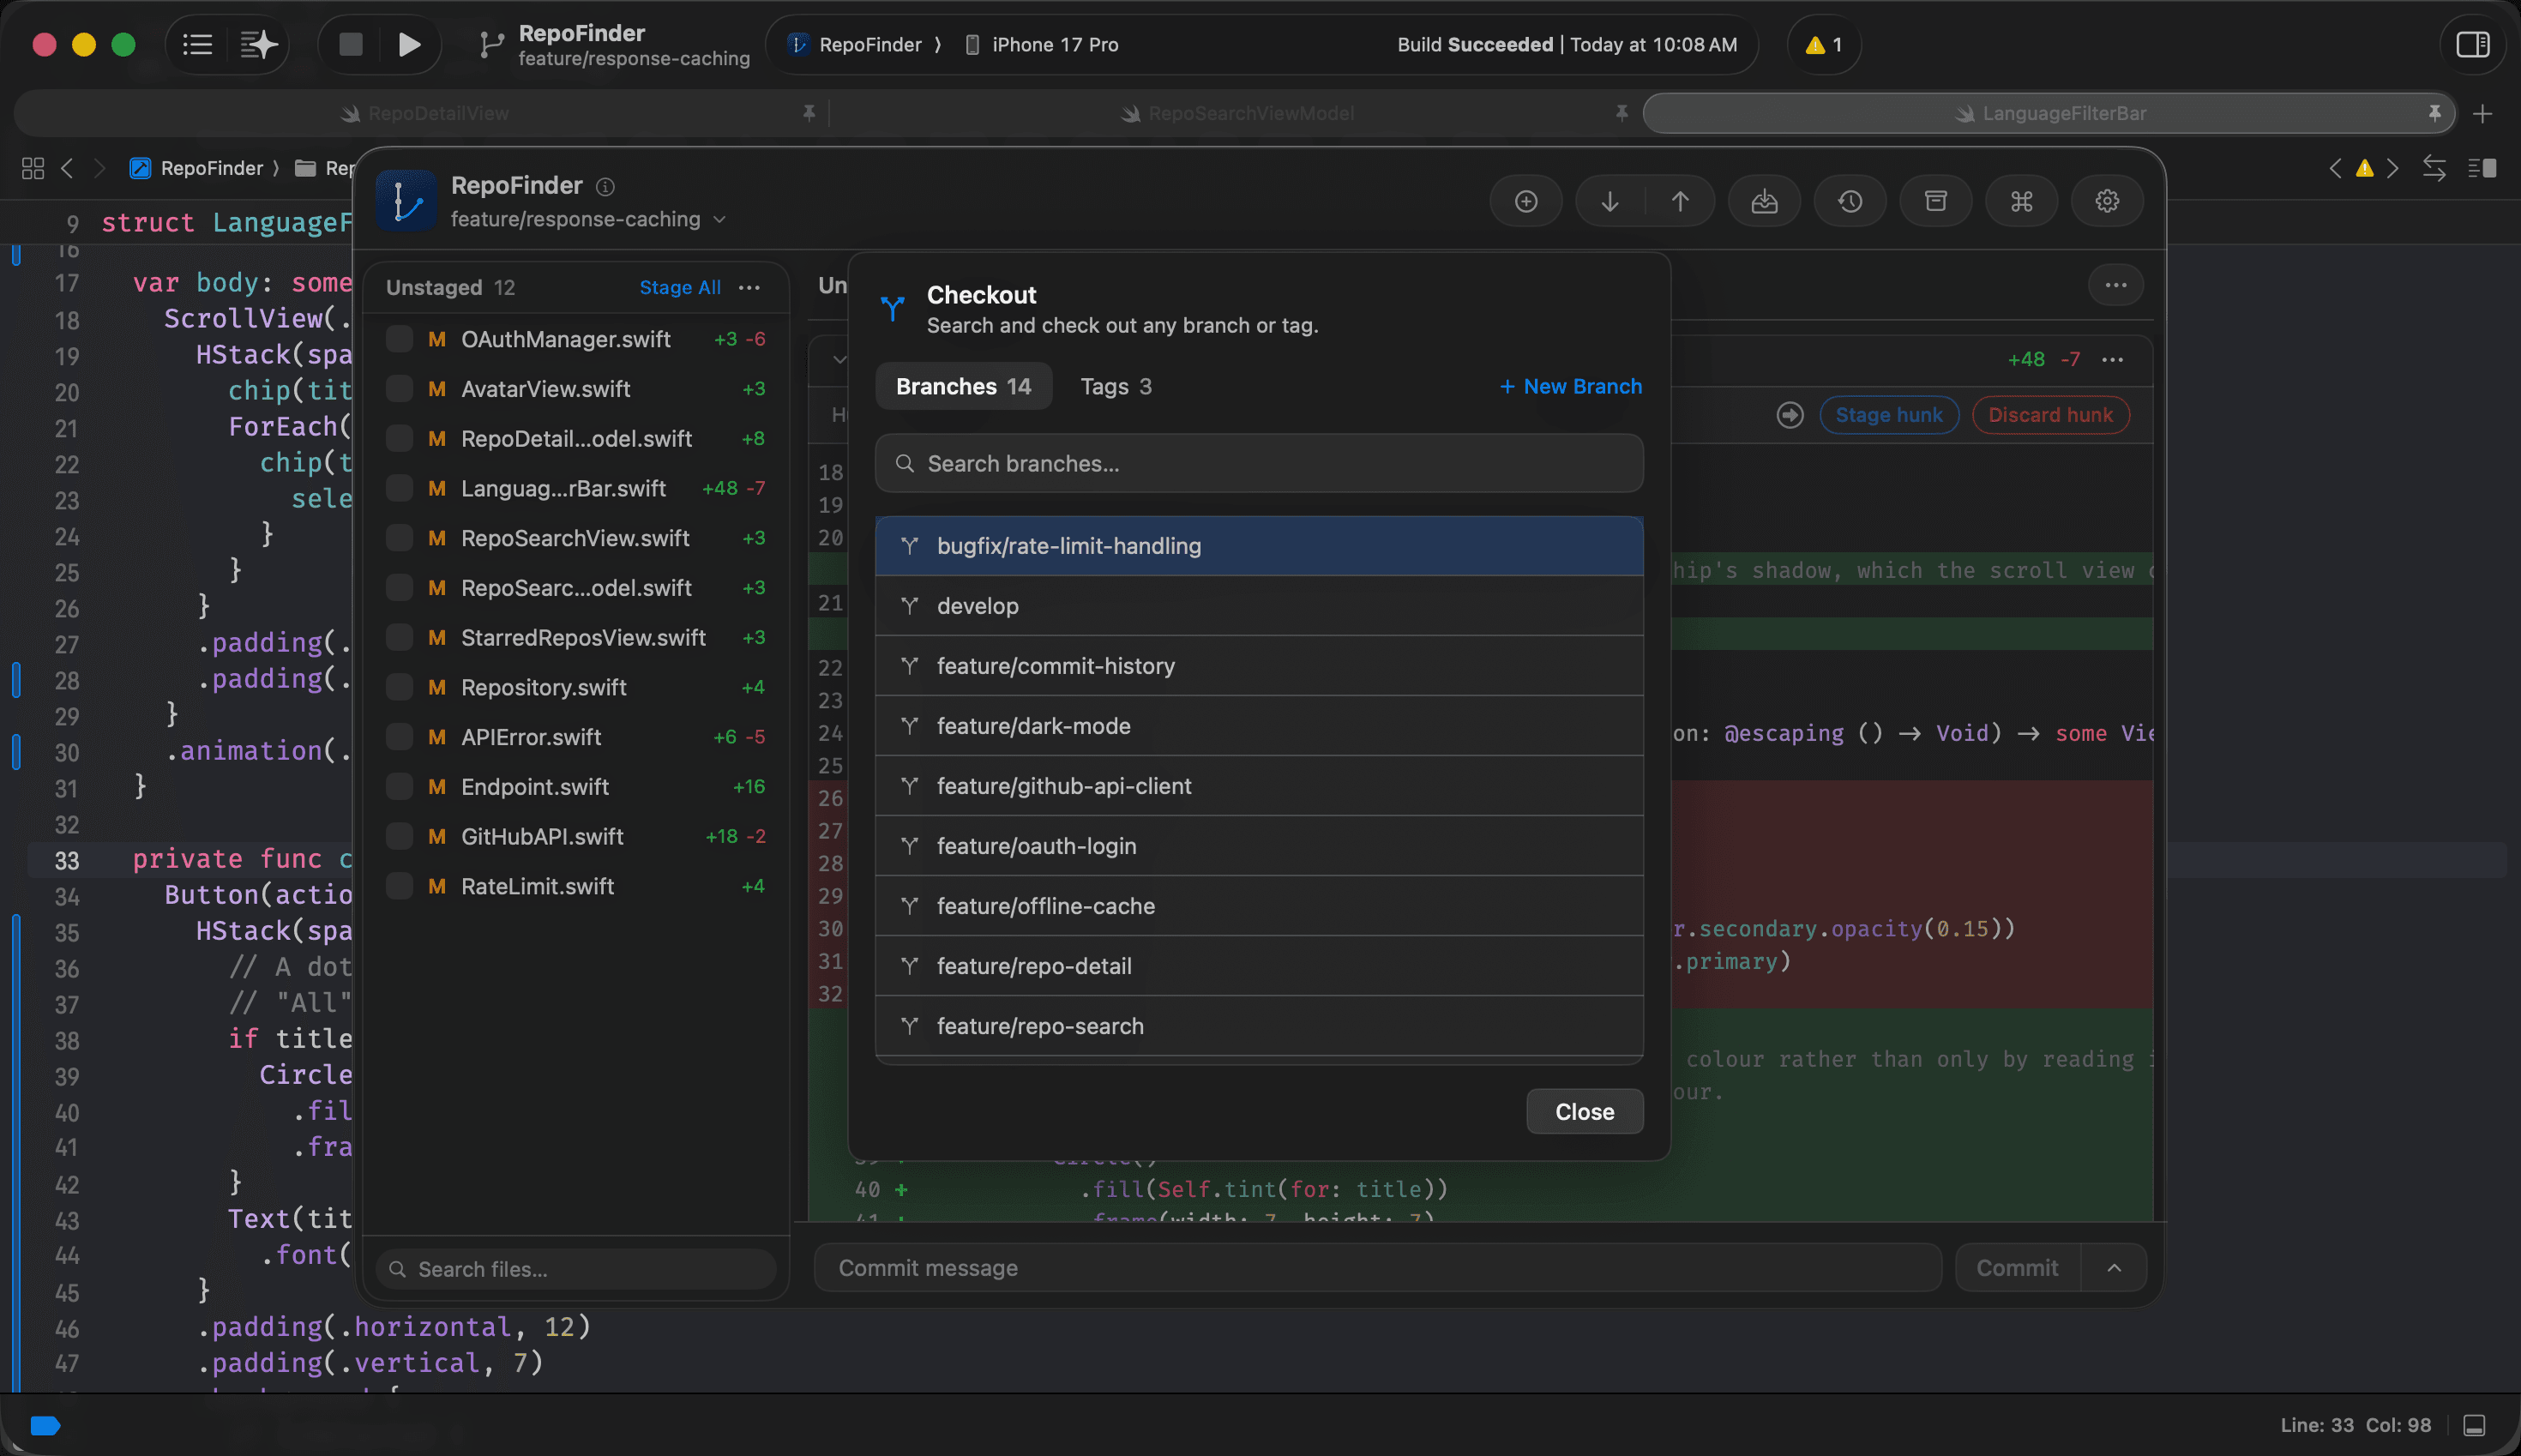Add a new editor tab with plus

[x=2483, y=114]
